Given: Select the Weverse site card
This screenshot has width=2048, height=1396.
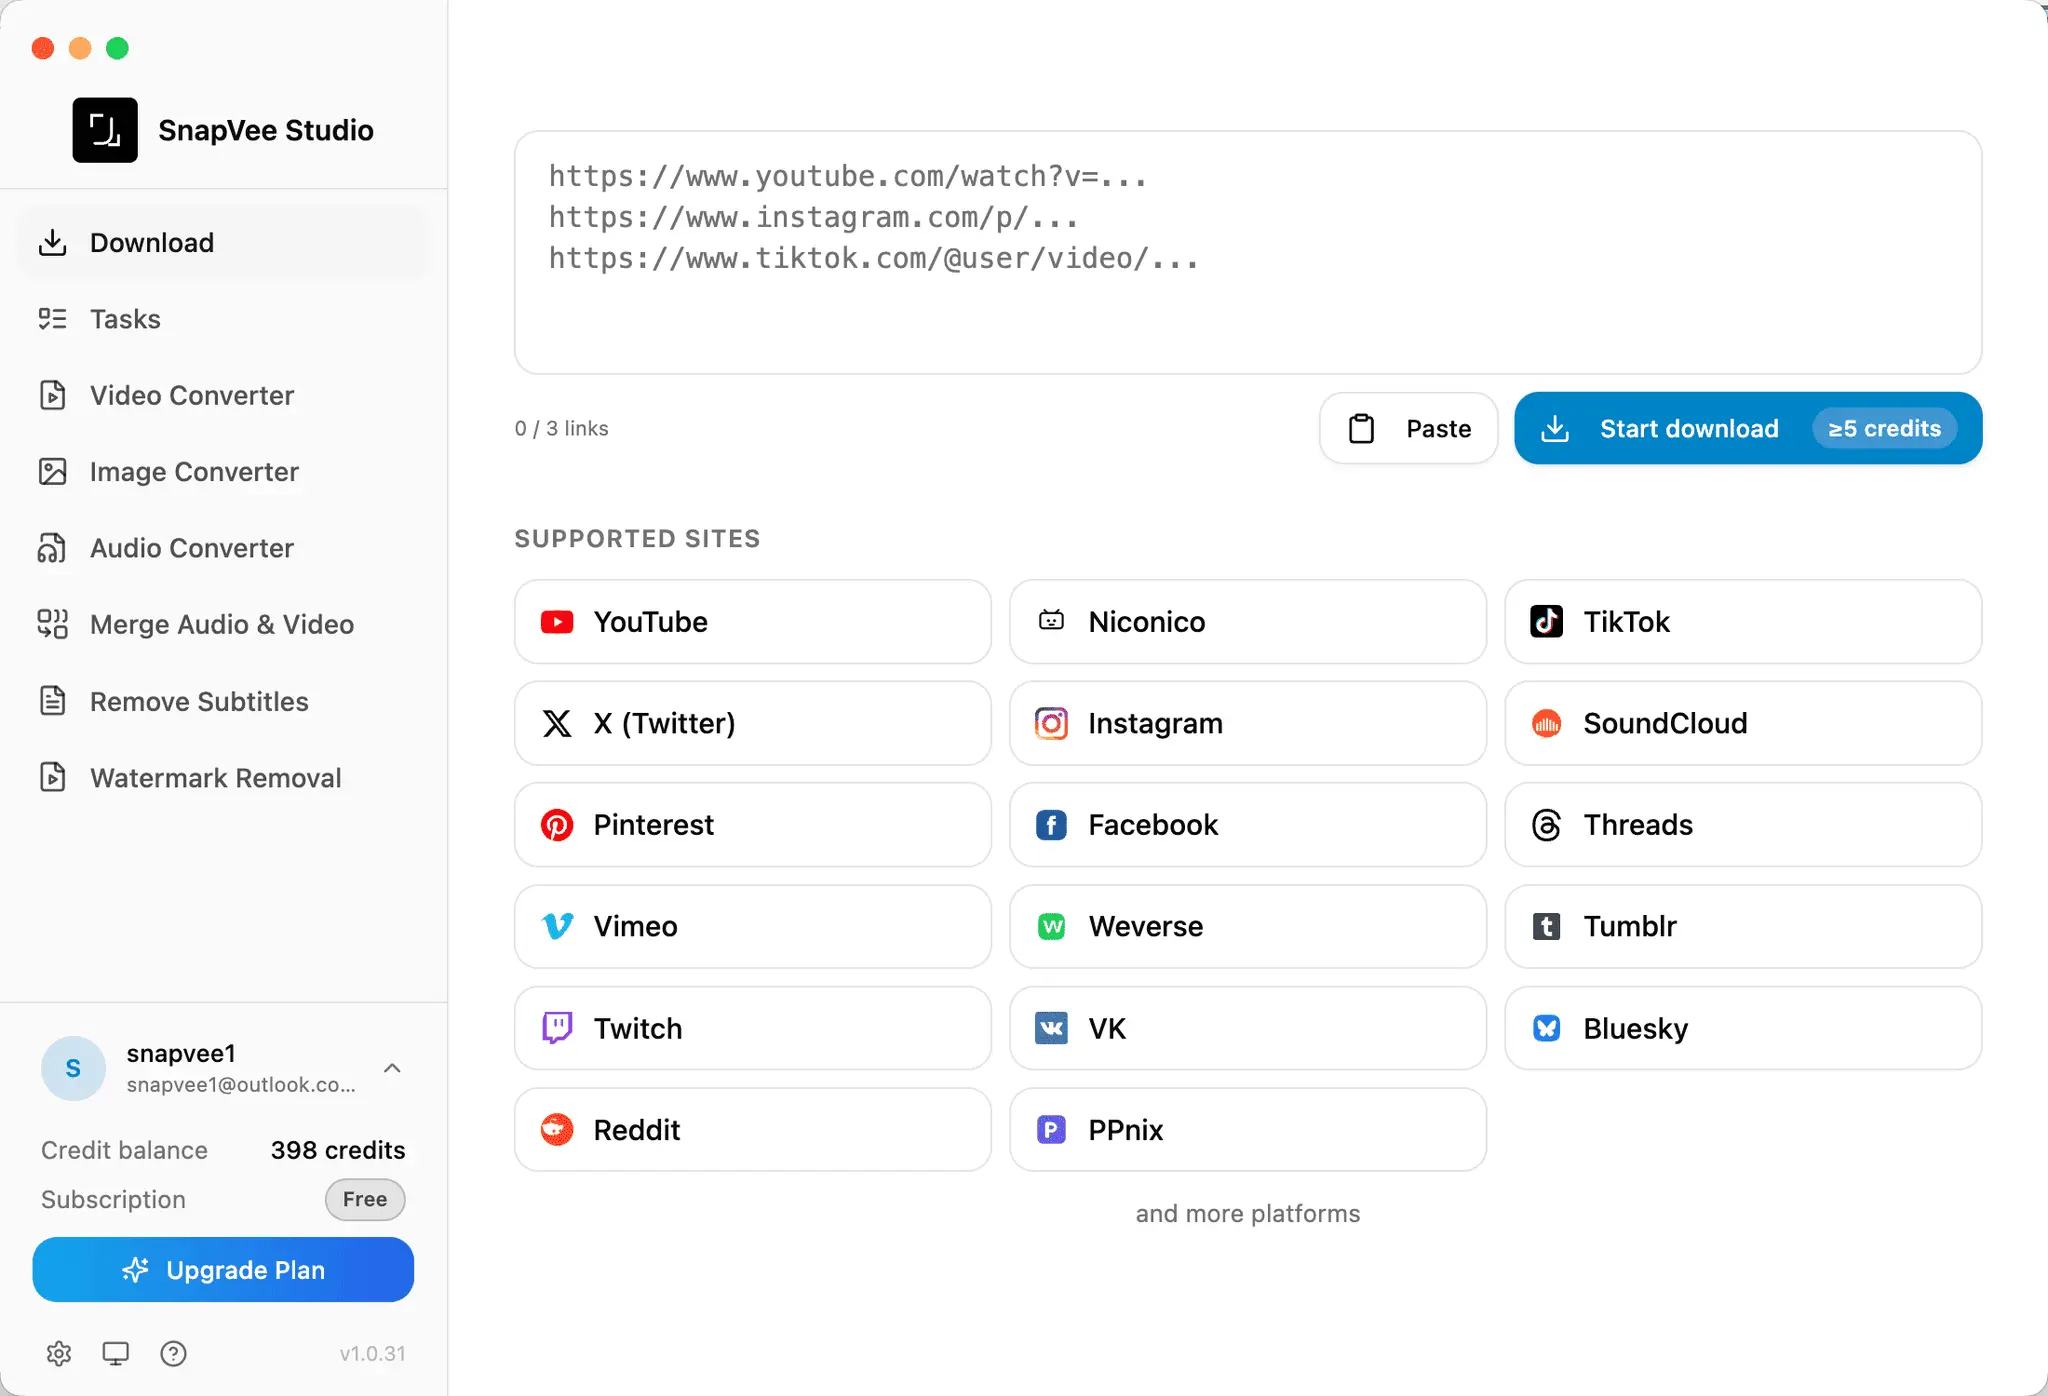Looking at the screenshot, I should click(1248, 926).
